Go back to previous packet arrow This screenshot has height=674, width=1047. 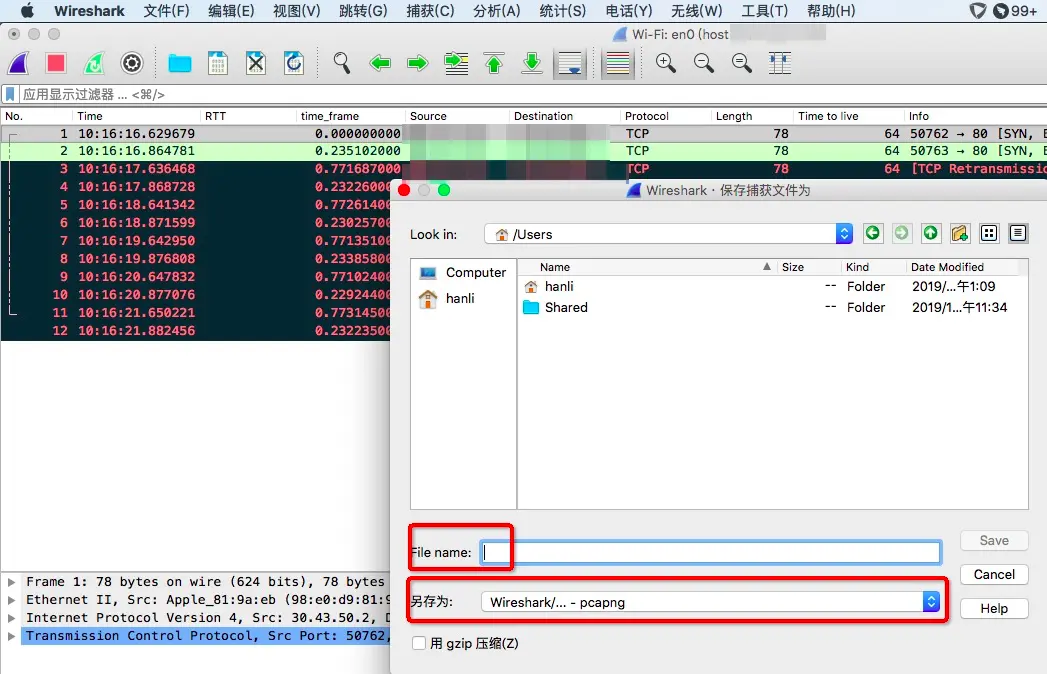(380, 63)
